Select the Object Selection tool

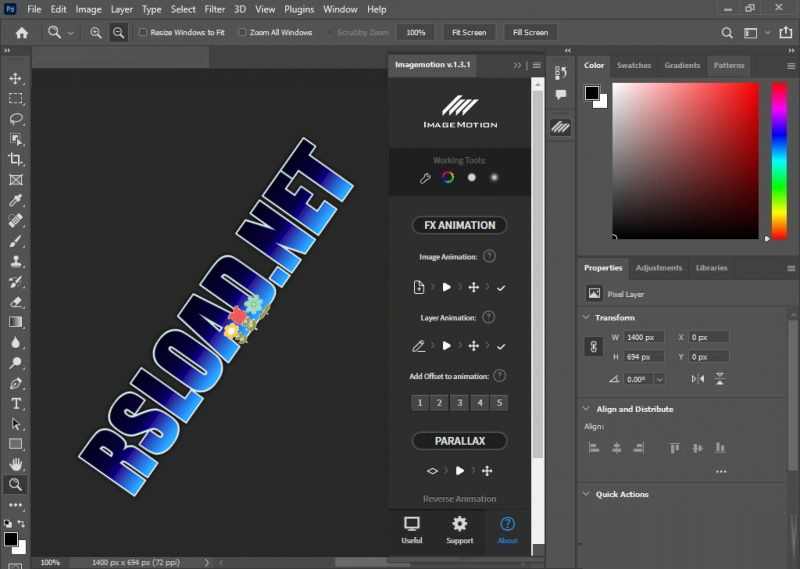click(x=15, y=139)
